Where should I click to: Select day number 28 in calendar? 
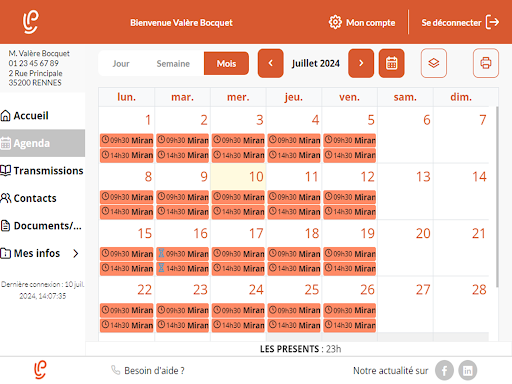(x=479, y=290)
